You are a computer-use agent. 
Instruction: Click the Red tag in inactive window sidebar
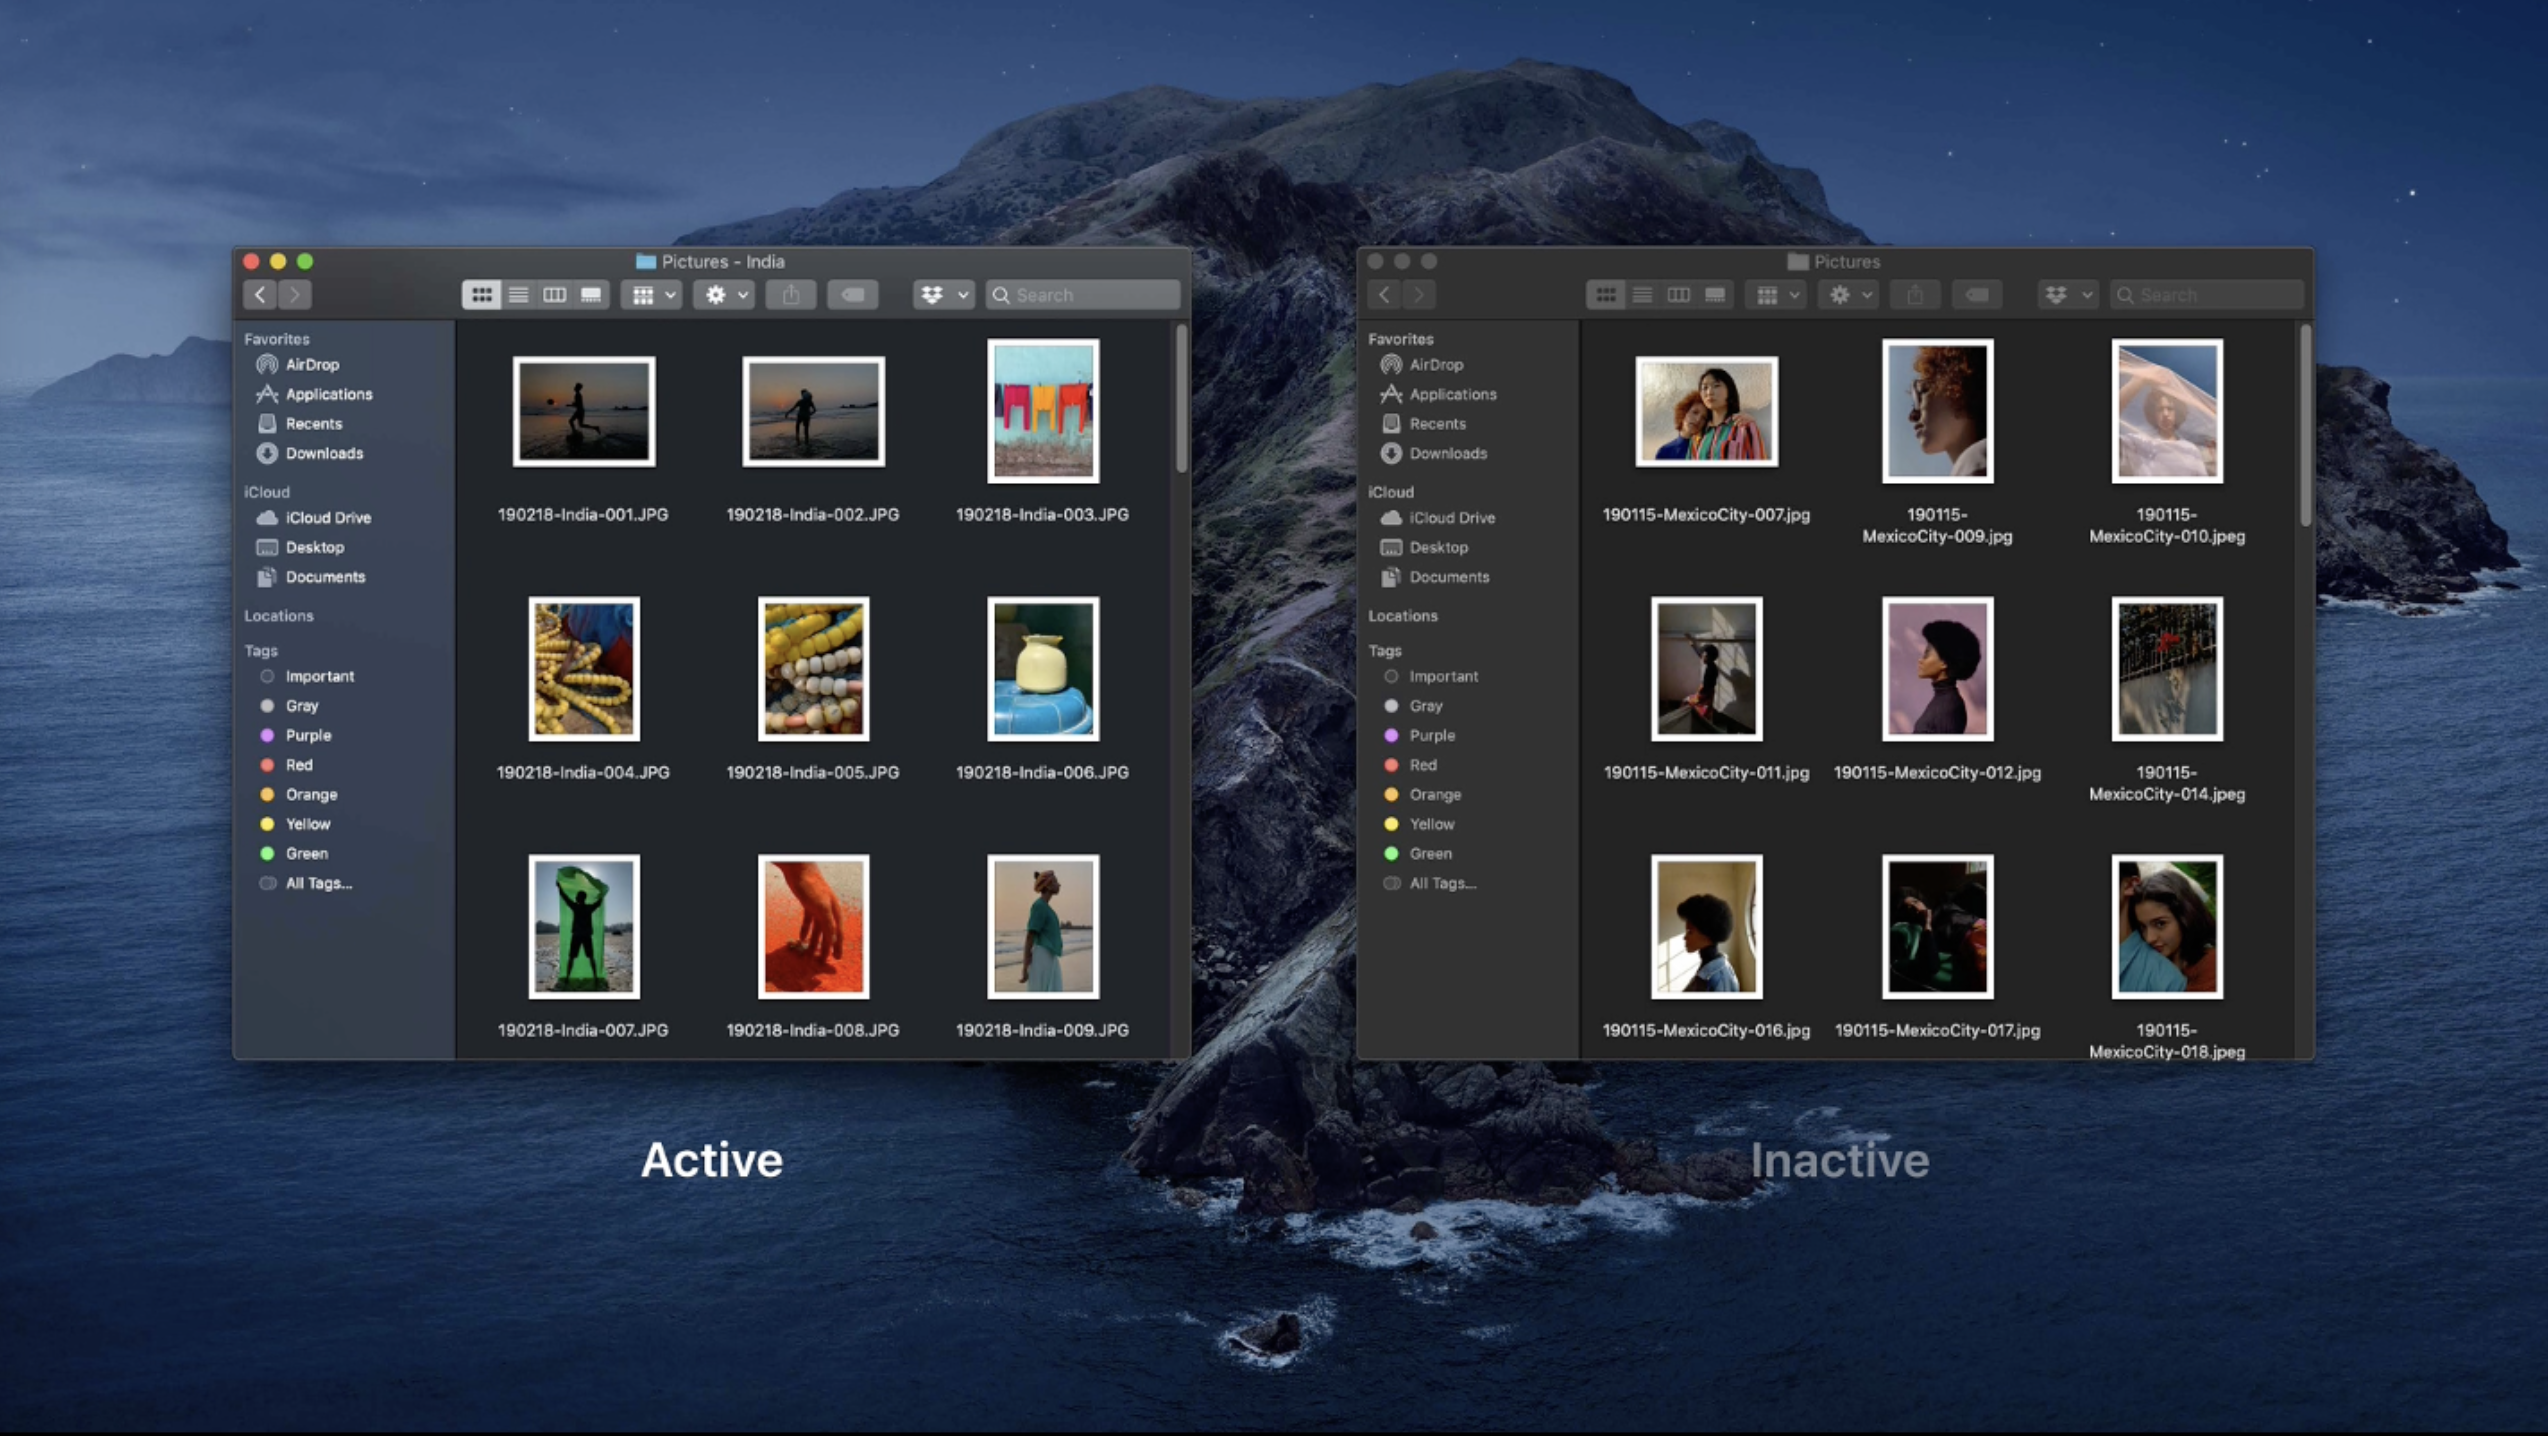(1422, 765)
